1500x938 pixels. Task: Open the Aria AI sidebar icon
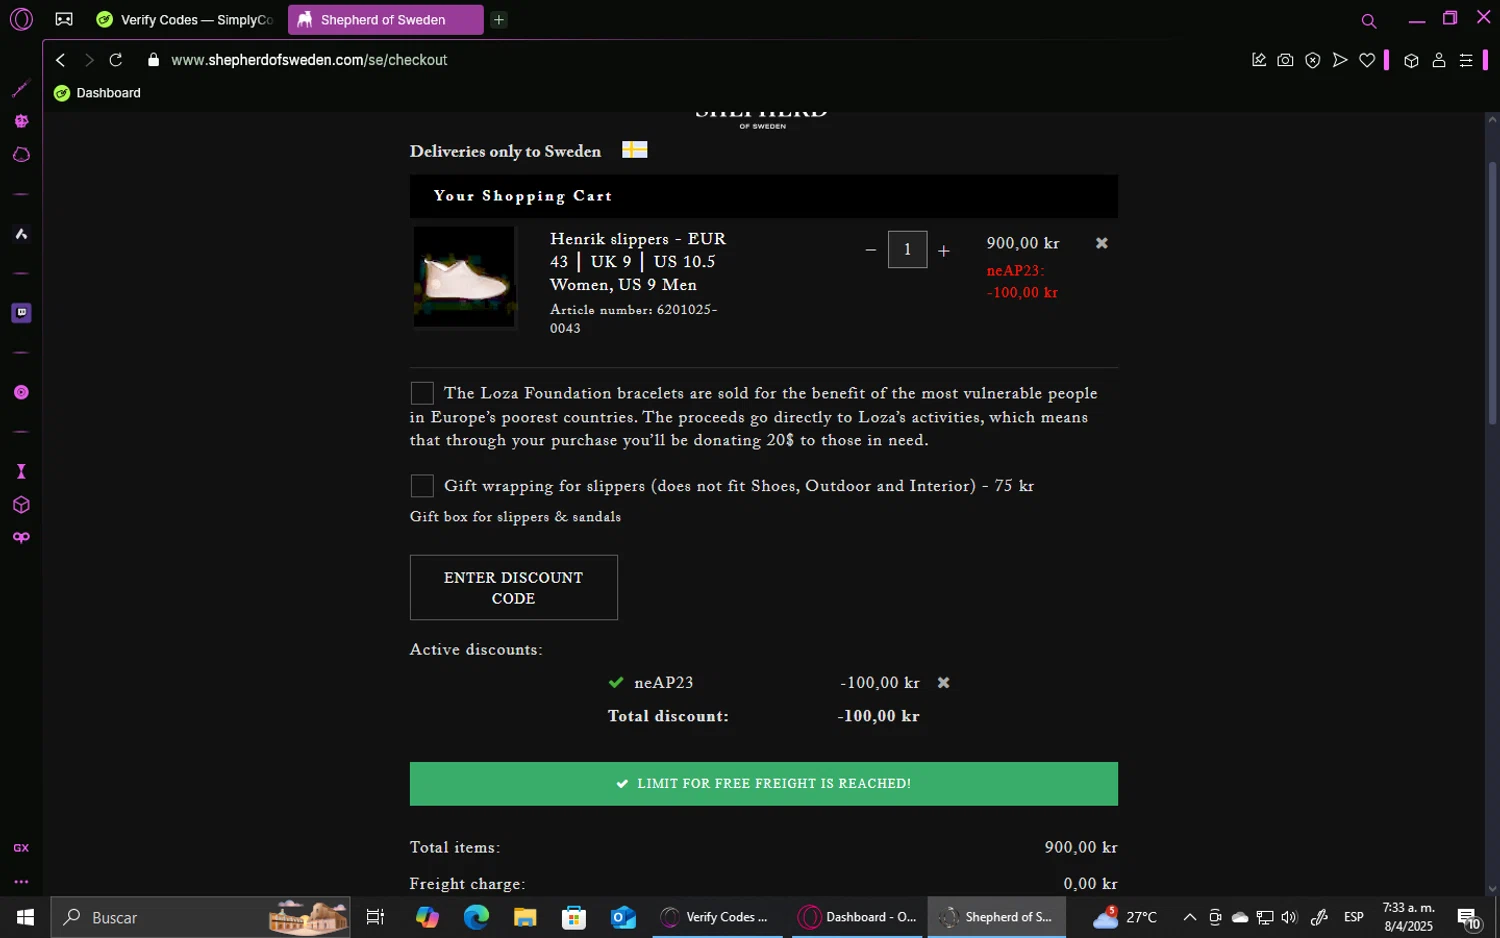(x=21, y=234)
